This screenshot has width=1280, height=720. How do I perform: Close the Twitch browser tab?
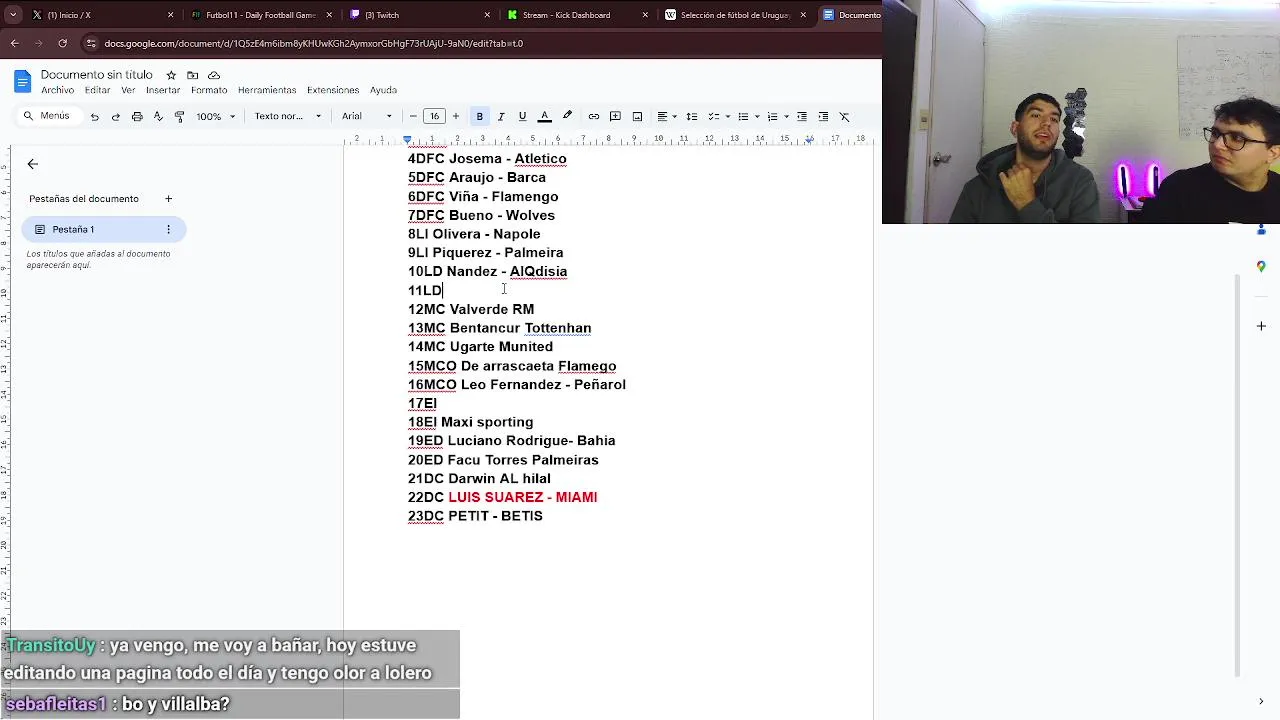(487, 15)
